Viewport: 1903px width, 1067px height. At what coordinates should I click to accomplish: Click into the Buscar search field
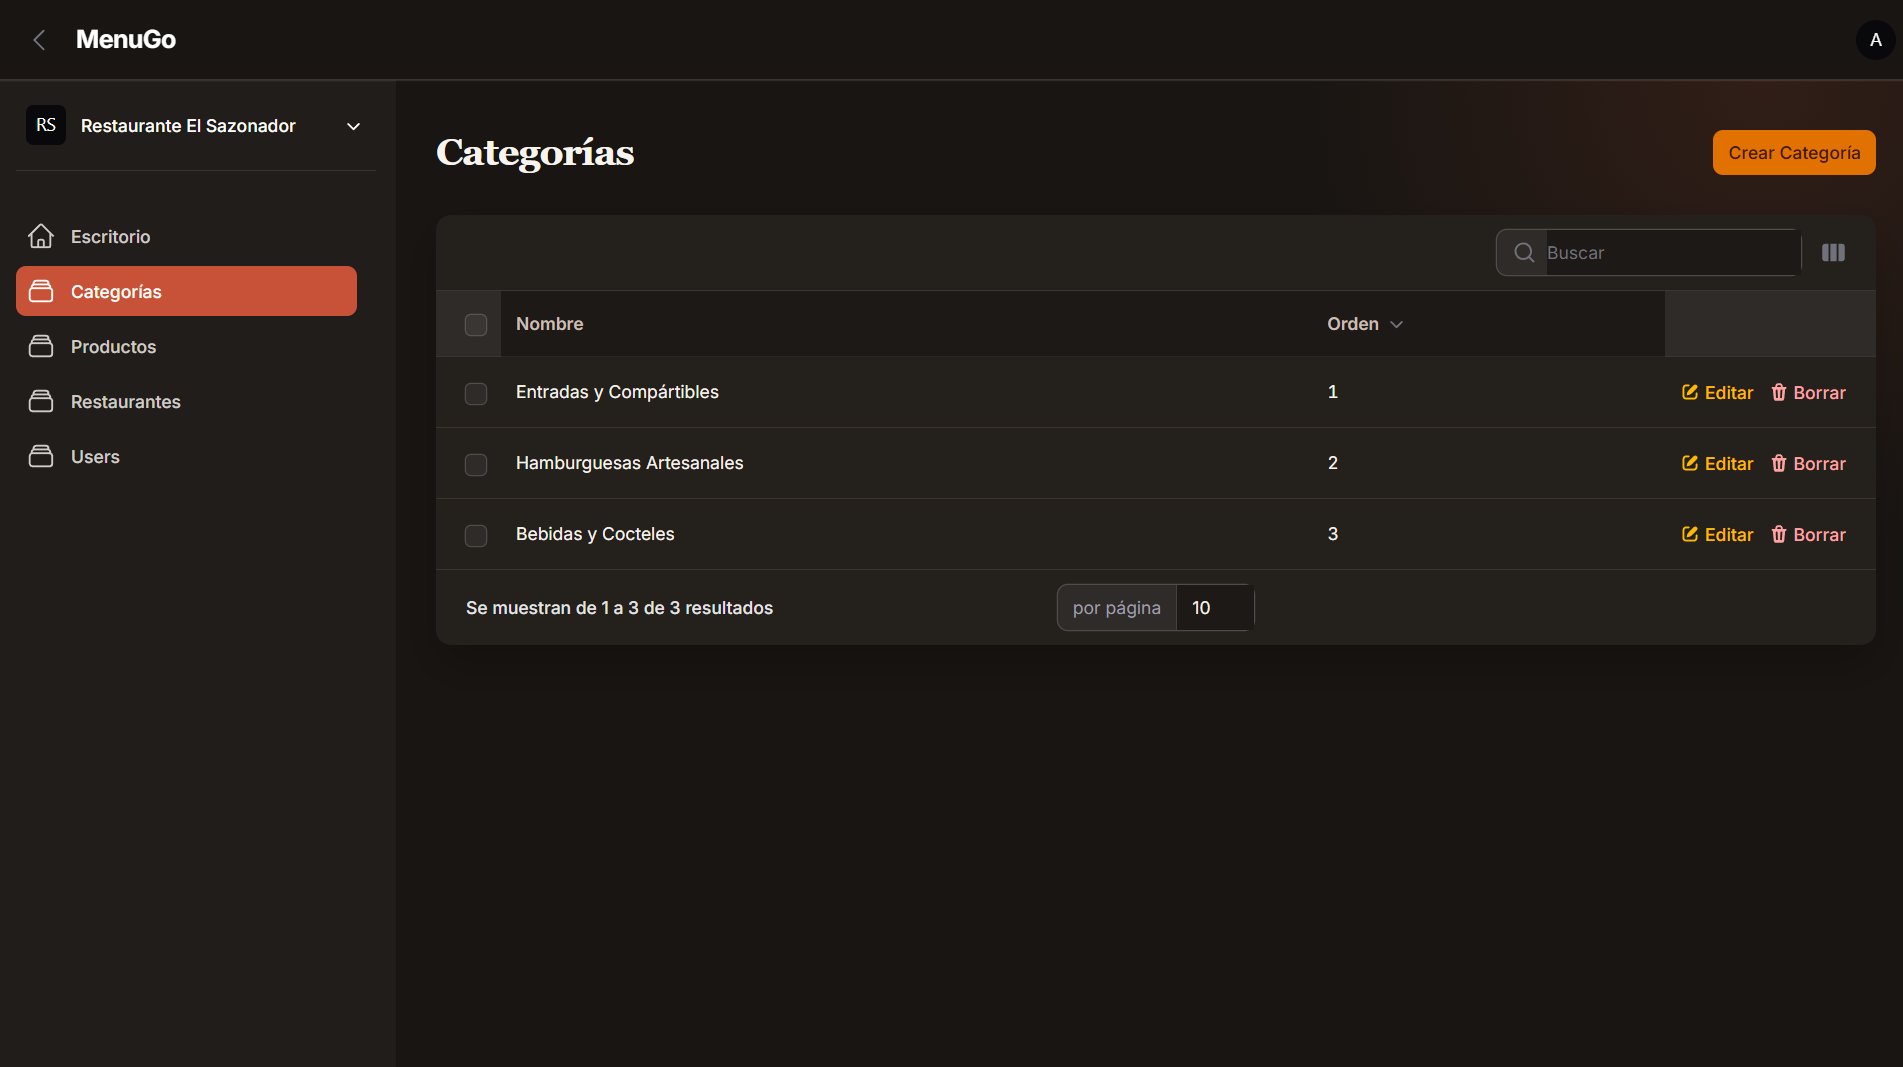[1672, 253]
